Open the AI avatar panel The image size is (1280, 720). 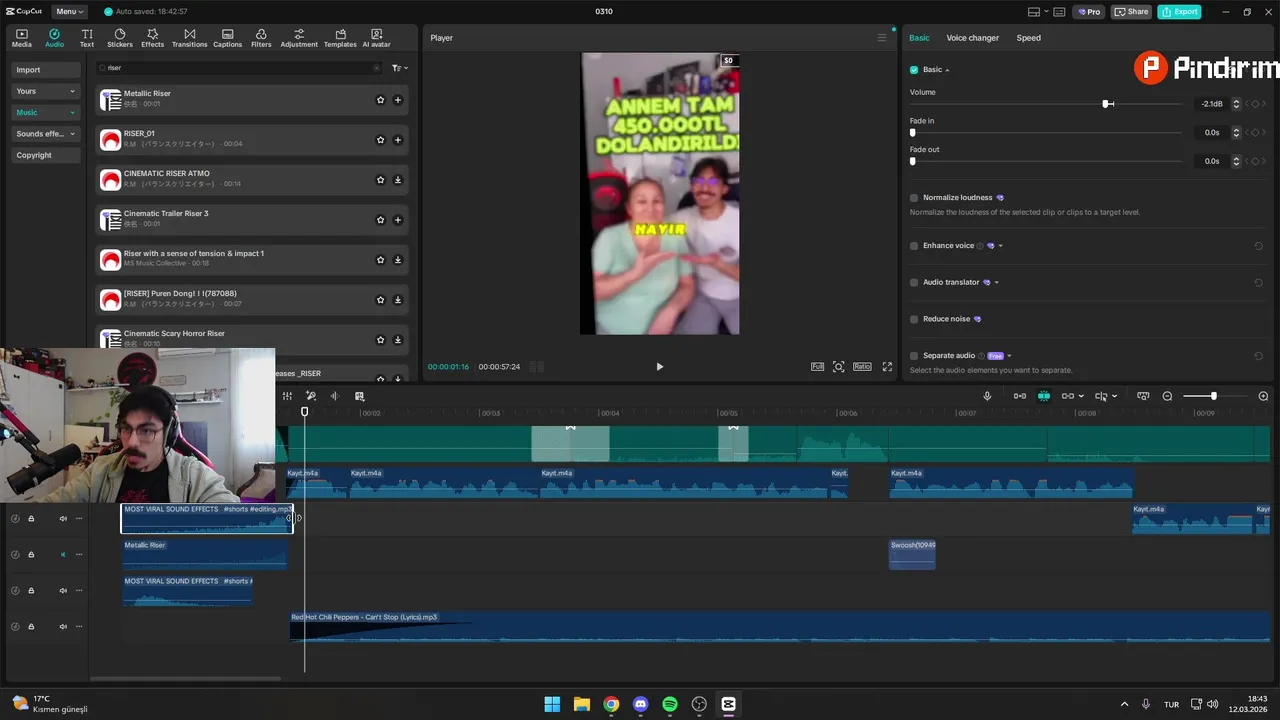(x=377, y=38)
